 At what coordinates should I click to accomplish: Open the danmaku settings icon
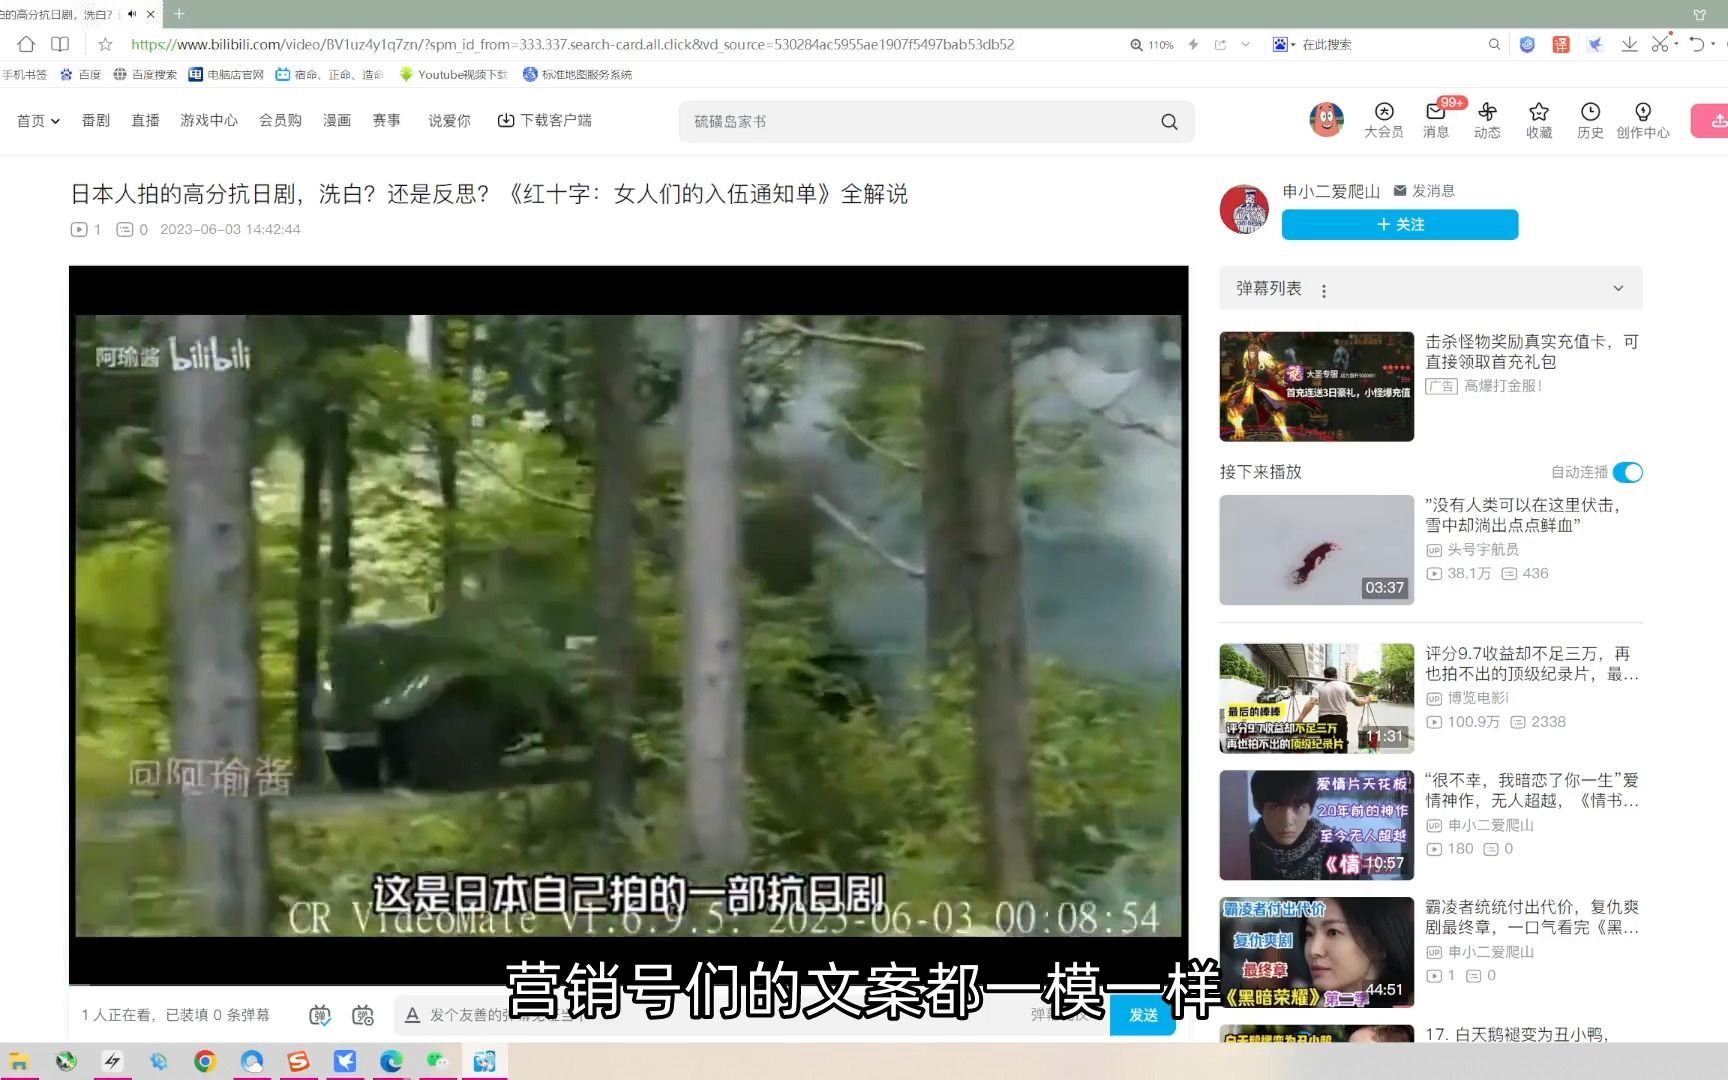click(363, 1015)
